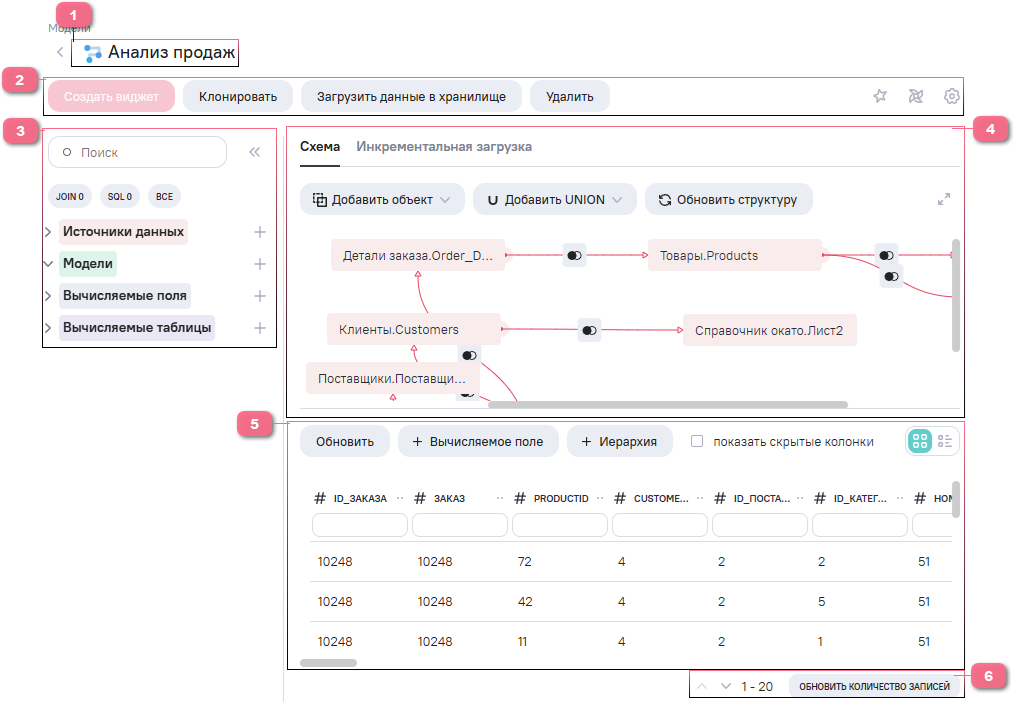
Task: Select Товары.Products schema node
Action: pos(735,255)
